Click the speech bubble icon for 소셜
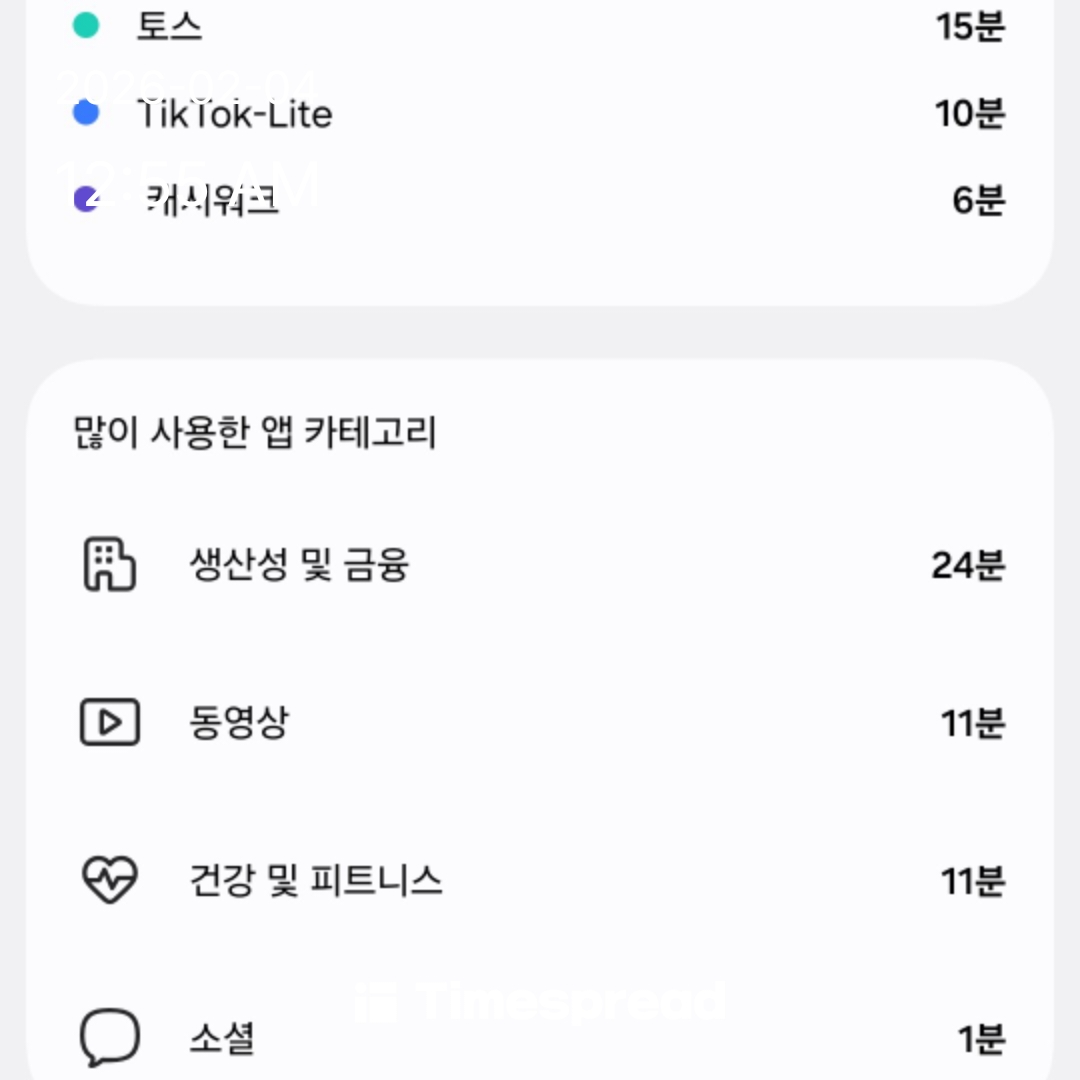The image size is (1080, 1080). coord(109,1037)
